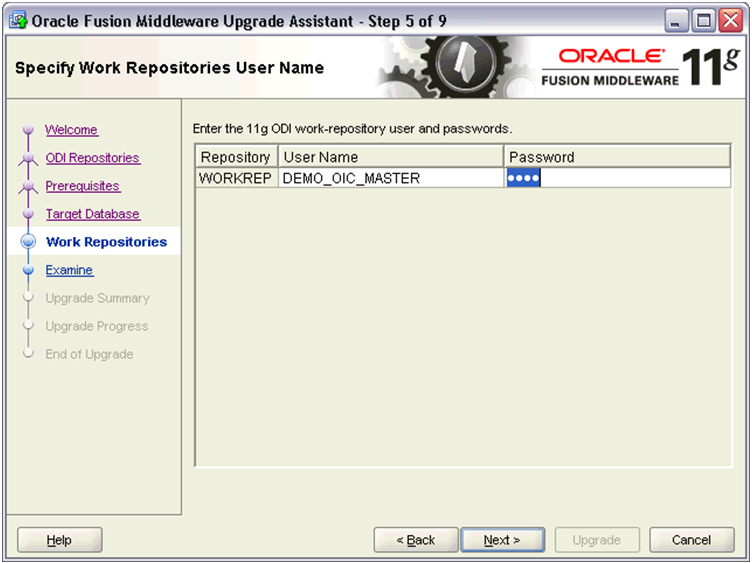The width and height of the screenshot is (752, 563).
Task: Select the Work Repositories step
Action: 106,242
